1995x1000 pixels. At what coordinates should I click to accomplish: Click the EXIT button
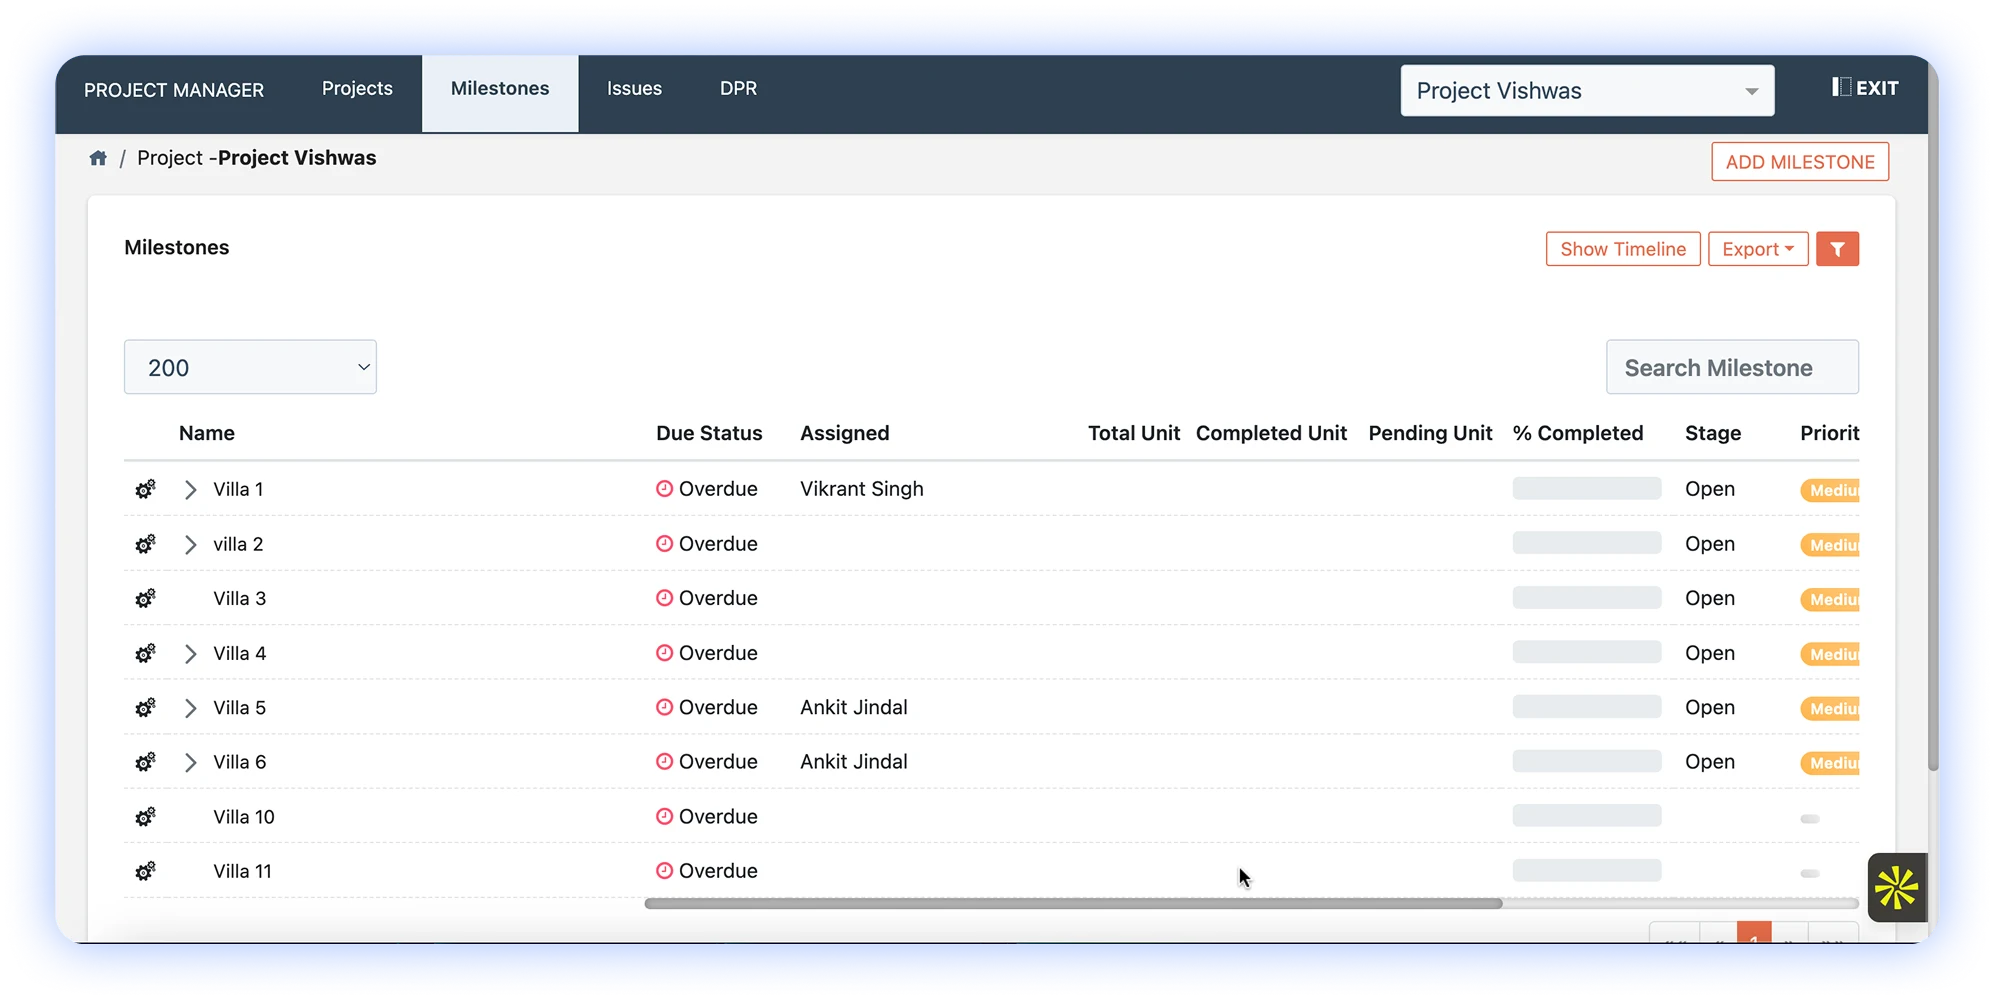1865,88
